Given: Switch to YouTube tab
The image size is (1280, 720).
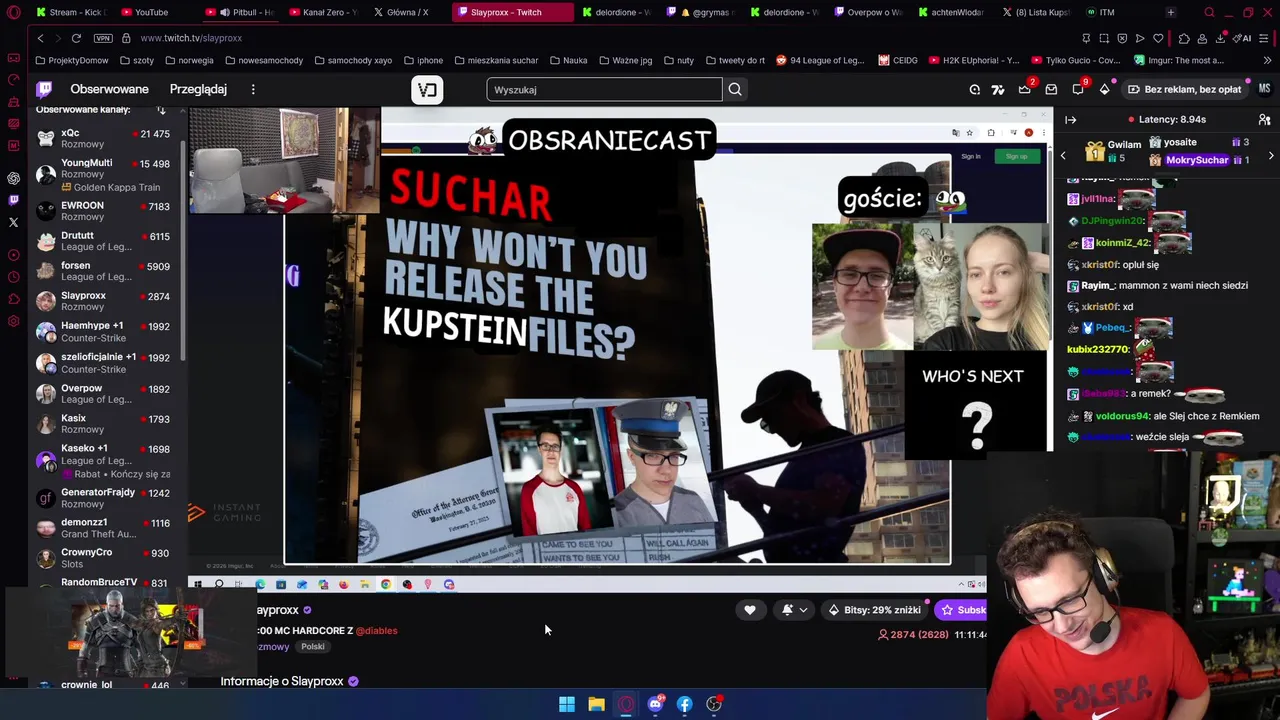Looking at the screenshot, I should click(152, 12).
